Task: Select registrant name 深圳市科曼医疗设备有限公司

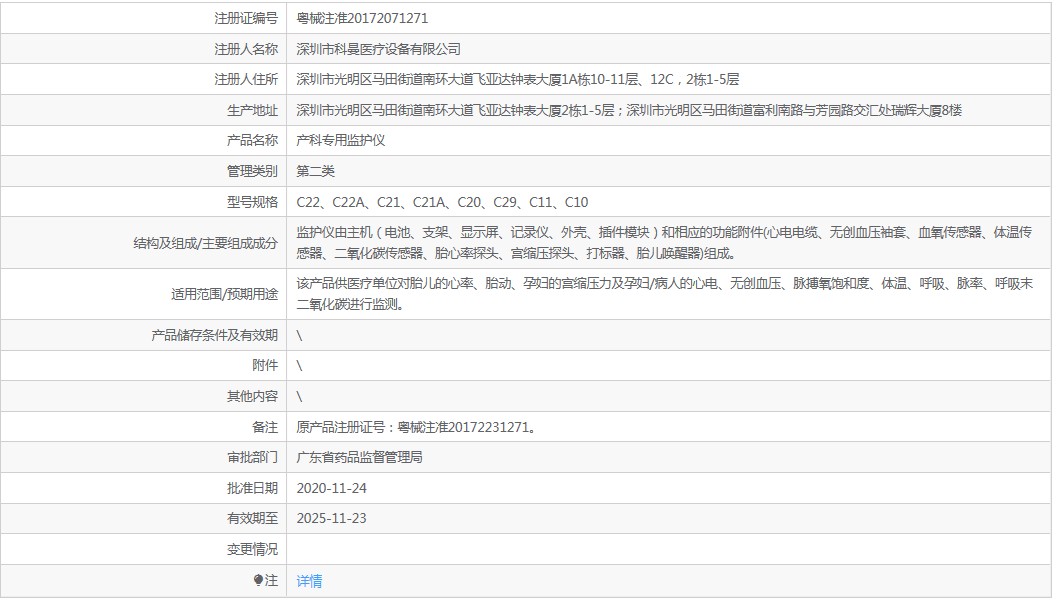Action: 378,49
